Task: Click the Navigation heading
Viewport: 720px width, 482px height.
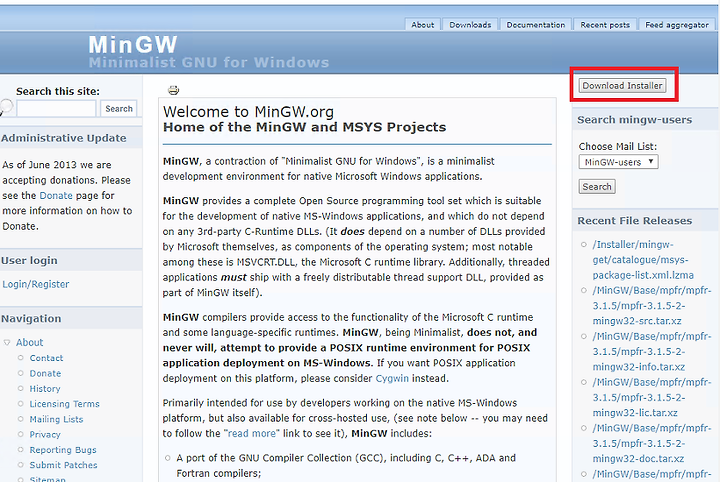Action: click(31, 319)
